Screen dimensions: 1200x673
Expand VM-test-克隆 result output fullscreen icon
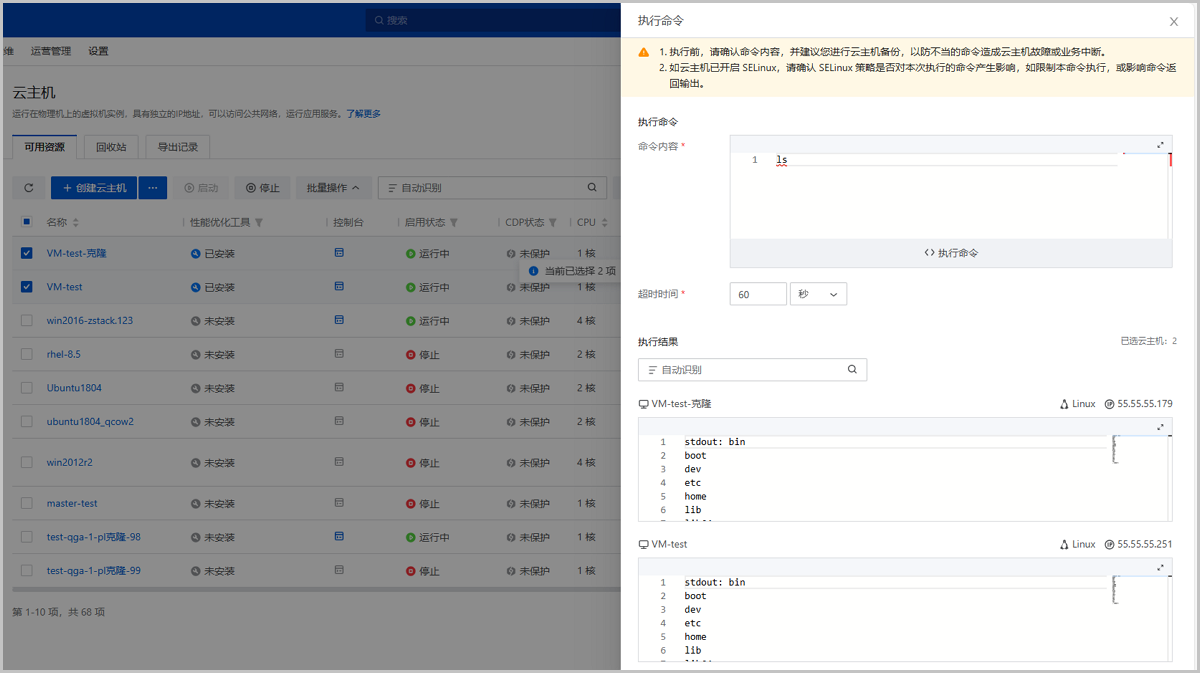coord(1160,427)
